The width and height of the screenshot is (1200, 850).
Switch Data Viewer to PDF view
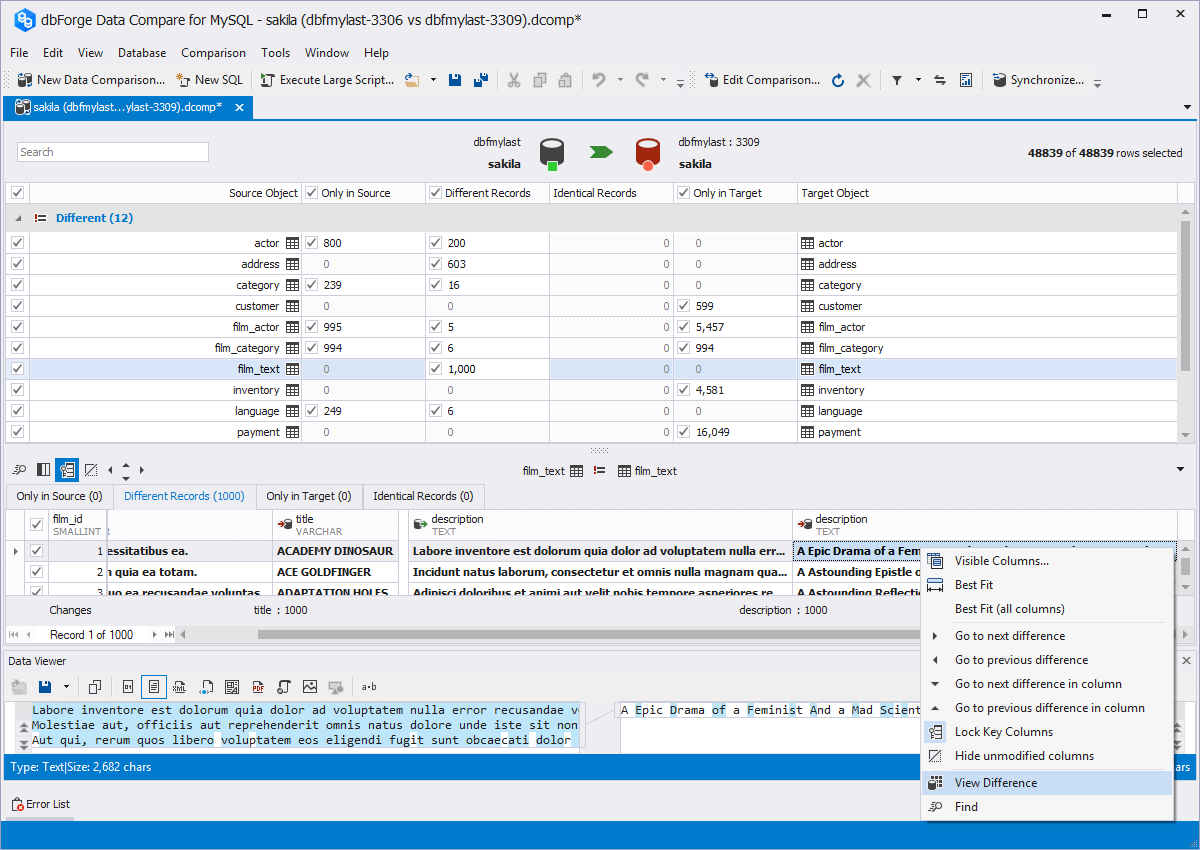click(258, 687)
